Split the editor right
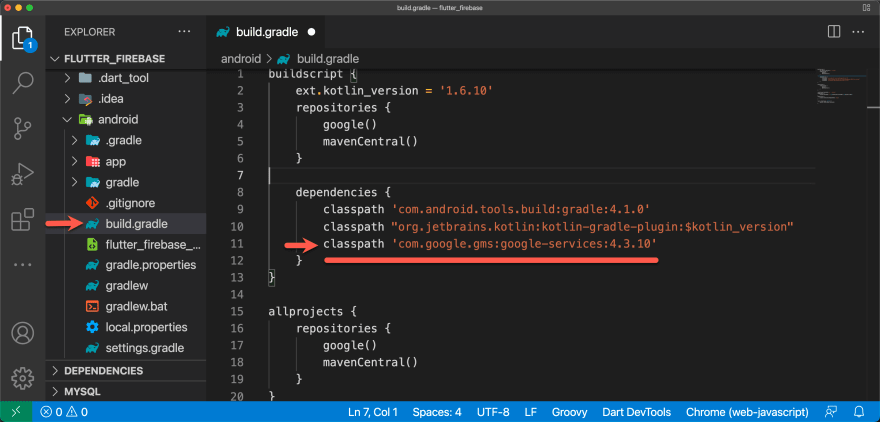 [x=833, y=32]
